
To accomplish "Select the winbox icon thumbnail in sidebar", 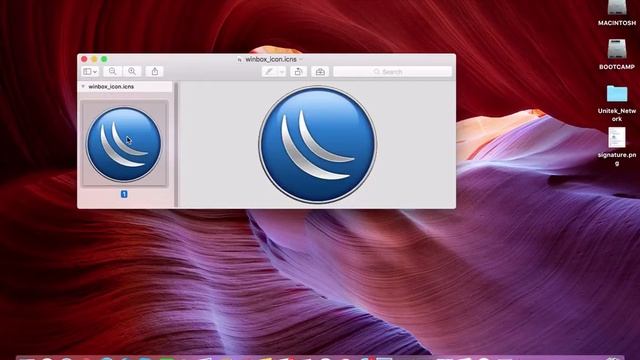I will (x=124, y=144).
